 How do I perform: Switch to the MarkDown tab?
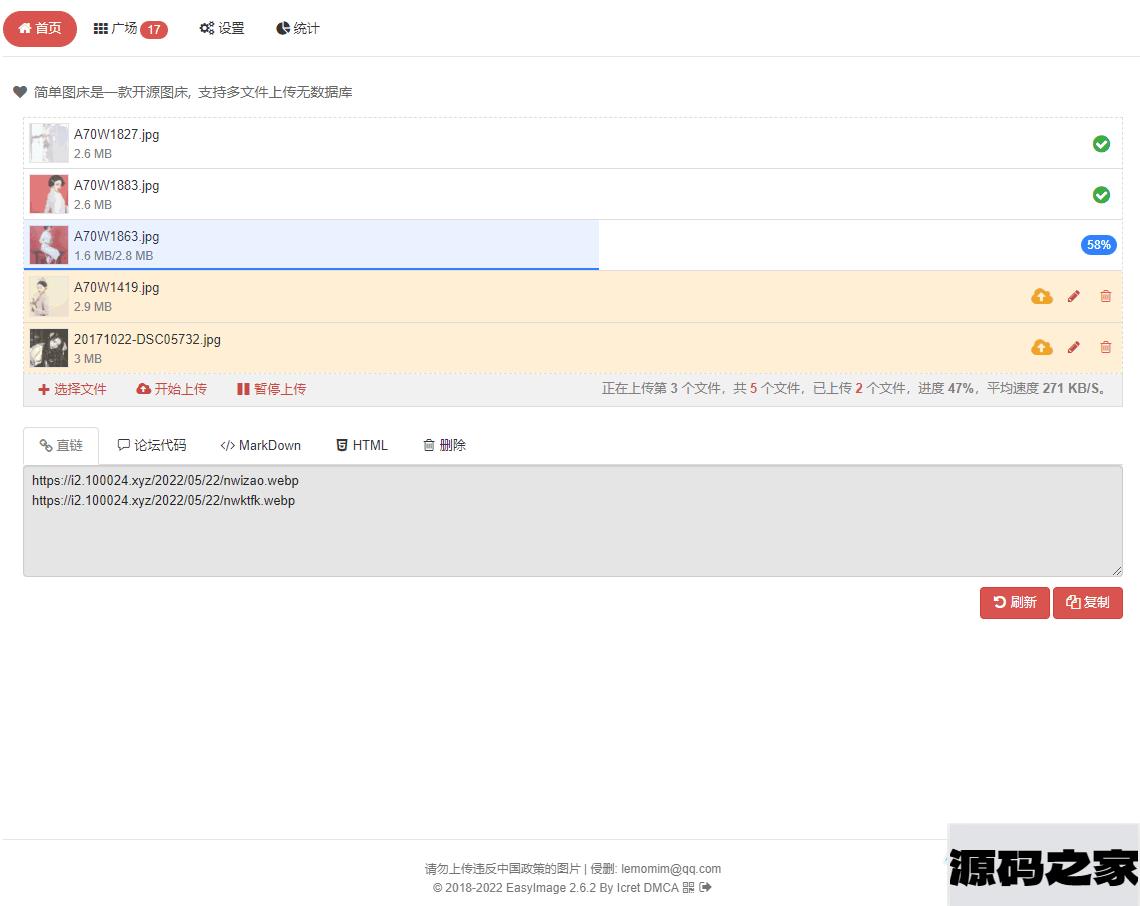[x=260, y=446]
